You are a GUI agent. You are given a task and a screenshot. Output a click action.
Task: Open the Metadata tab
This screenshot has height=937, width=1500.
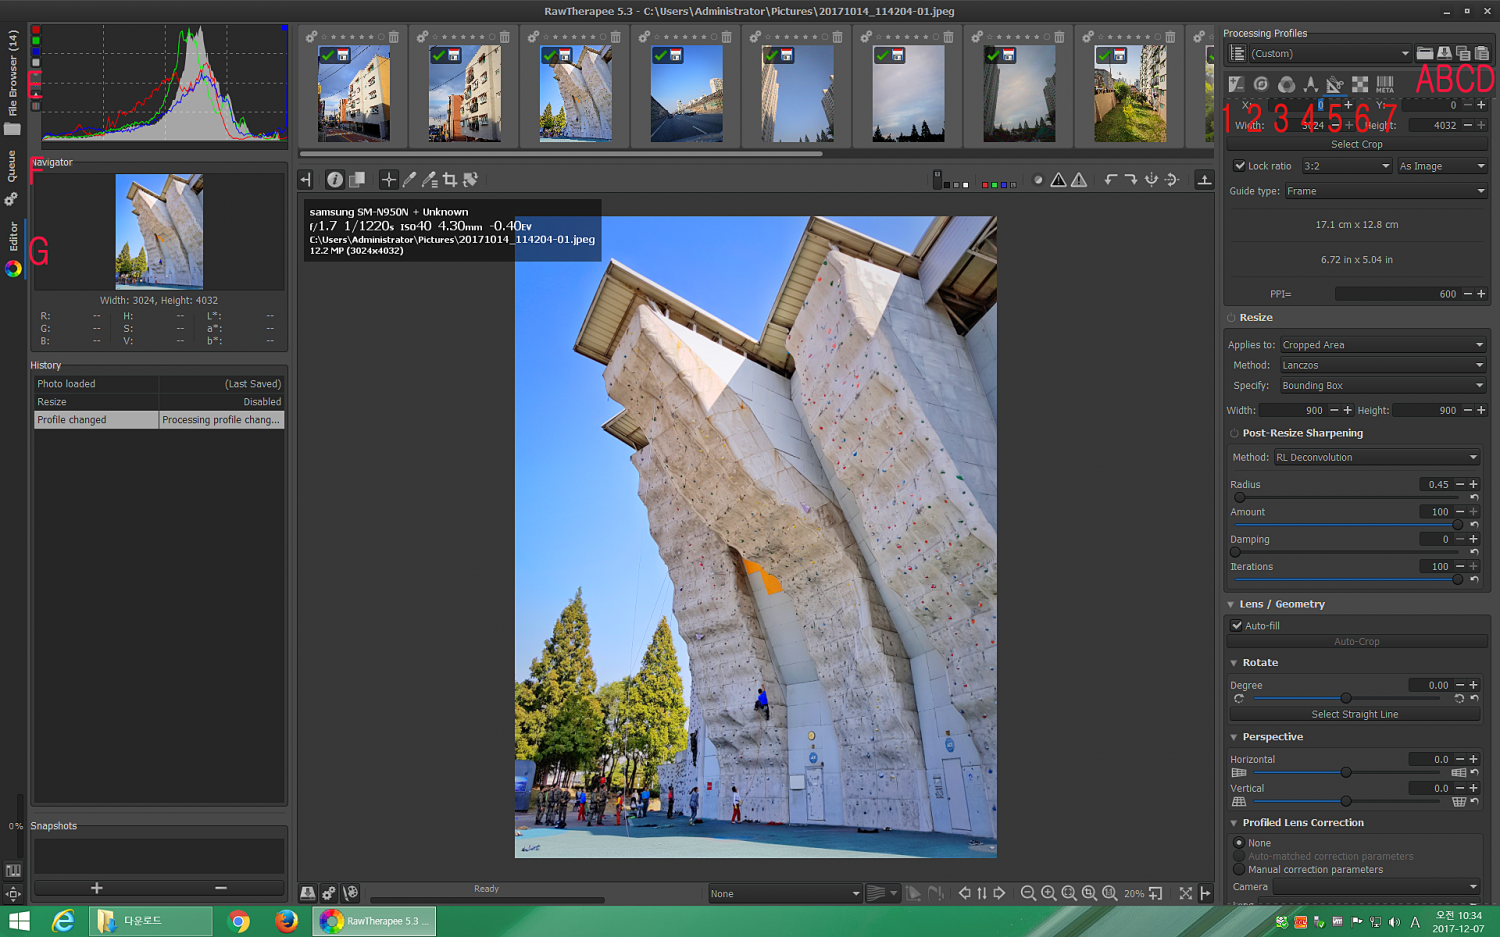point(1385,84)
